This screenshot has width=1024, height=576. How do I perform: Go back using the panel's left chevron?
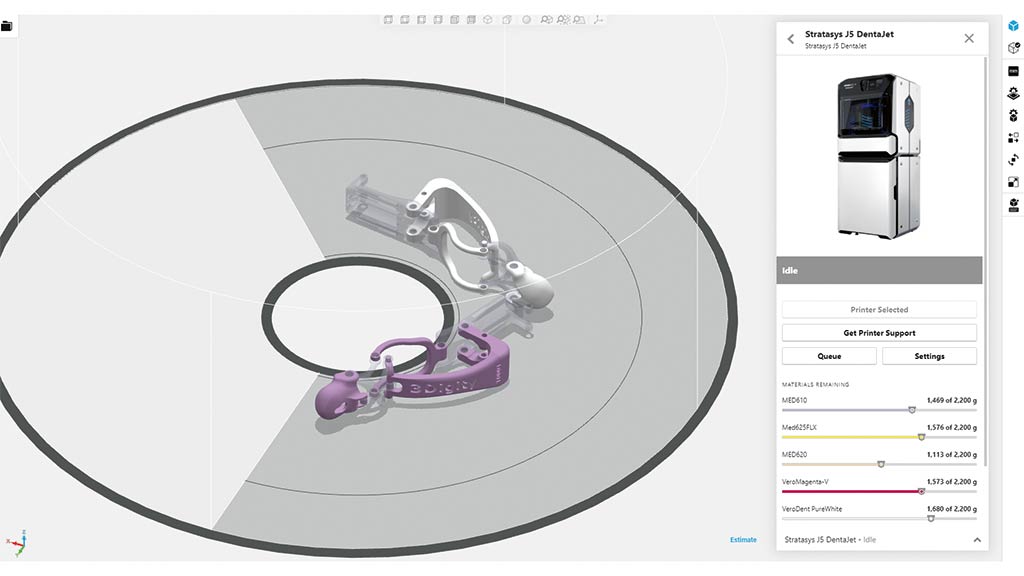pos(791,39)
